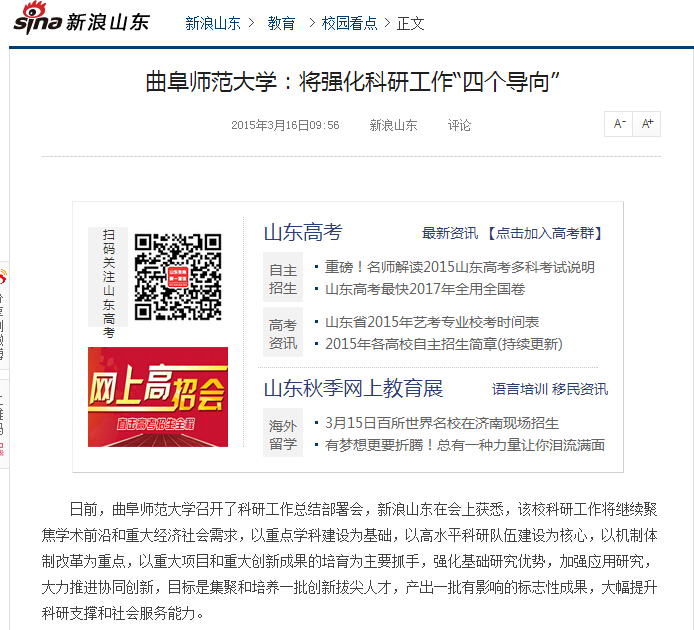Click 新浪山东 source link under title
The image size is (694, 630).
(393, 126)
